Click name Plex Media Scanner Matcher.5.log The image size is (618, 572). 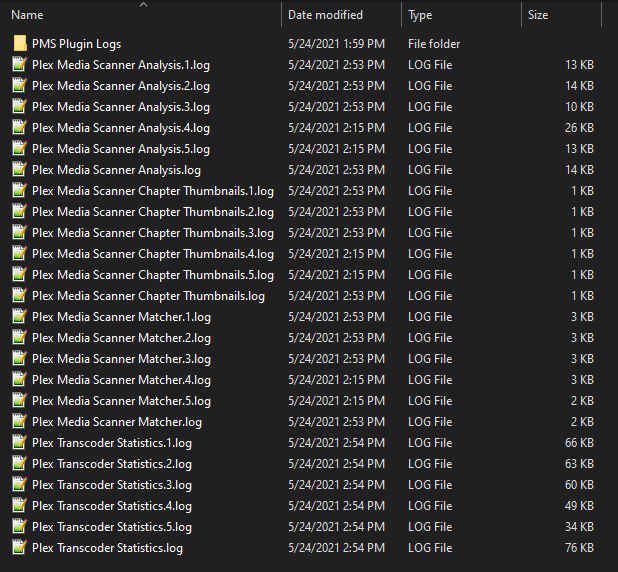click(121, 401)
